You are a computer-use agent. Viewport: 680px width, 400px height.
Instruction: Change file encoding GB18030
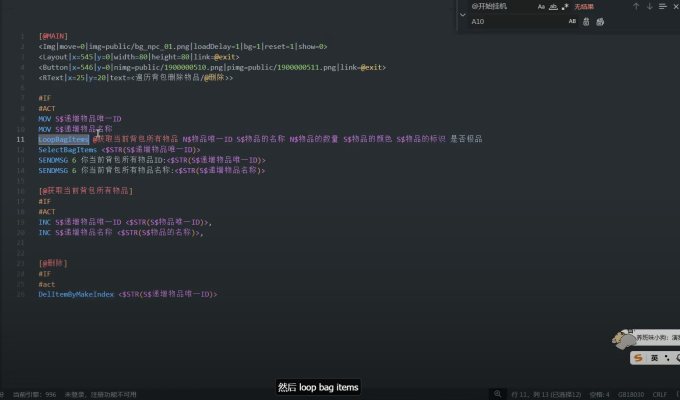(x=629, y=395)
